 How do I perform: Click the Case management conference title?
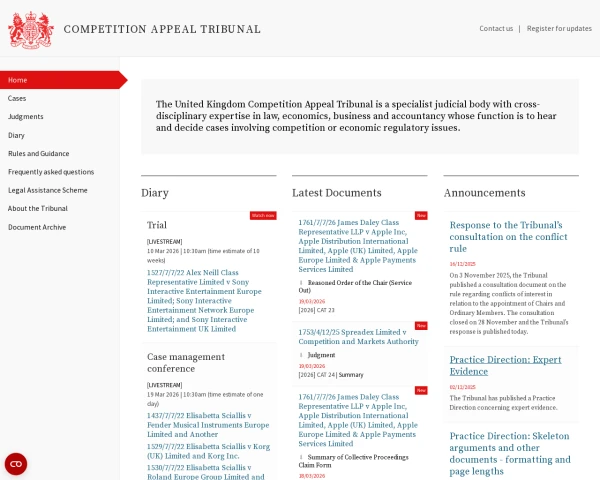pos(186,362)
